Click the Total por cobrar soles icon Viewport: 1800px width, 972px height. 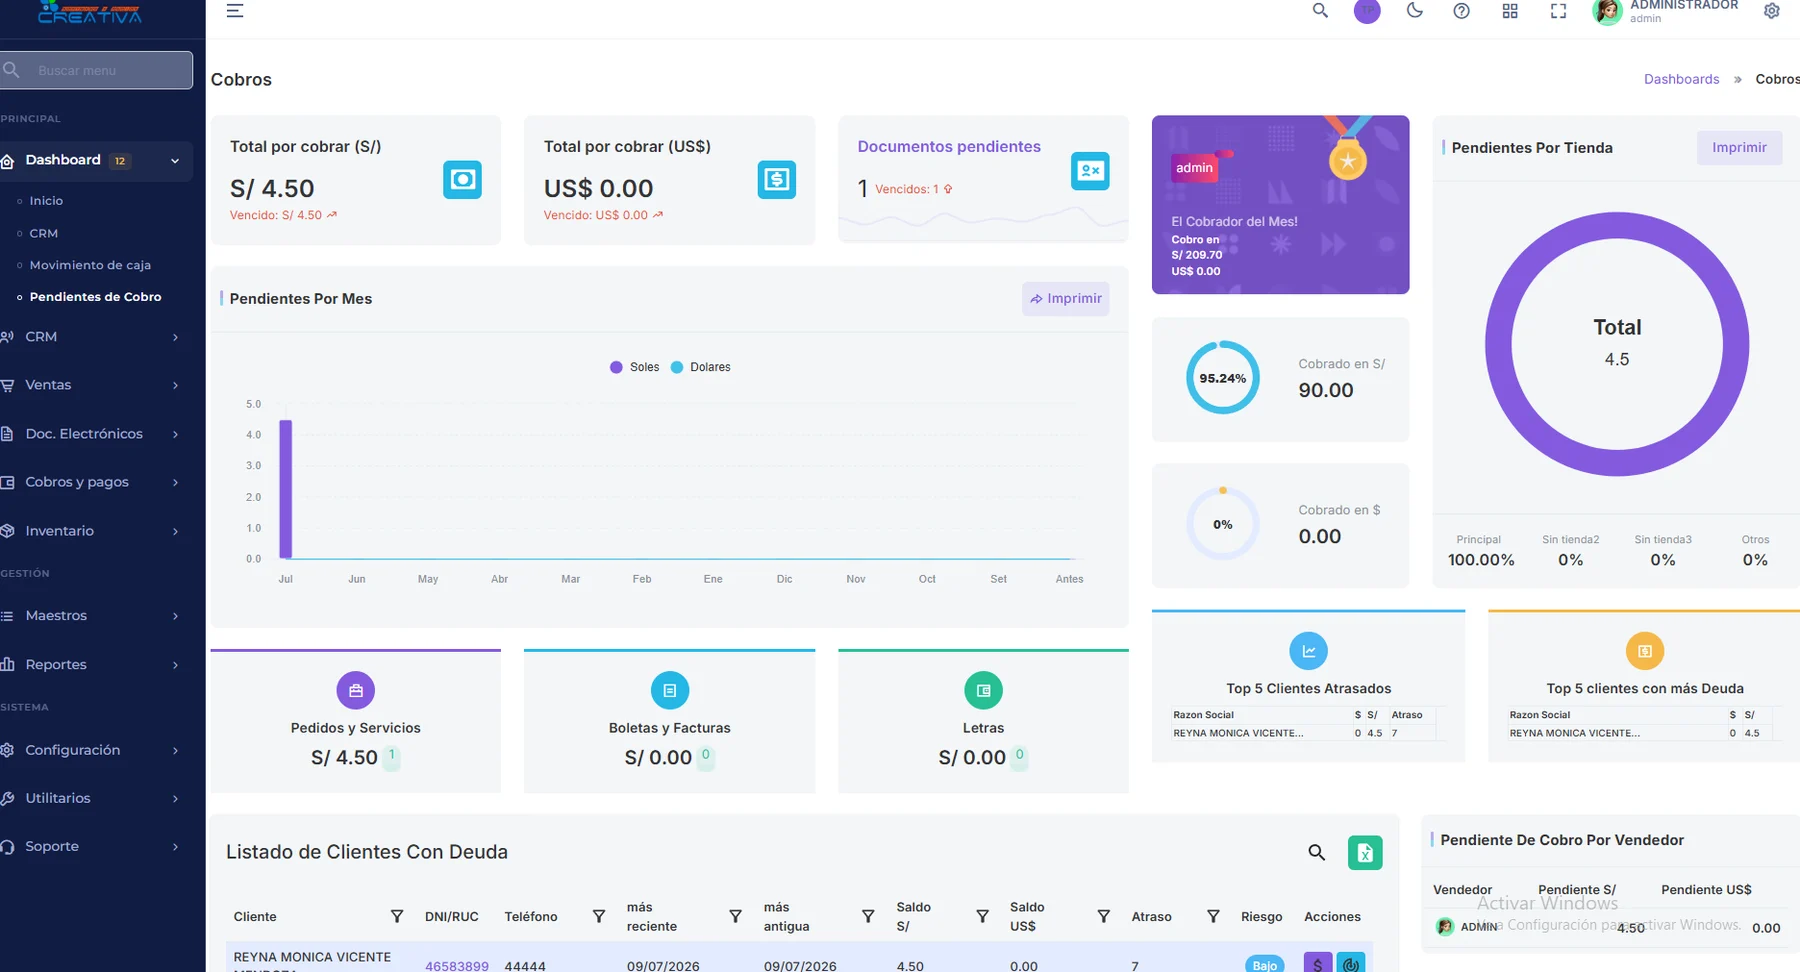[462, 180]
